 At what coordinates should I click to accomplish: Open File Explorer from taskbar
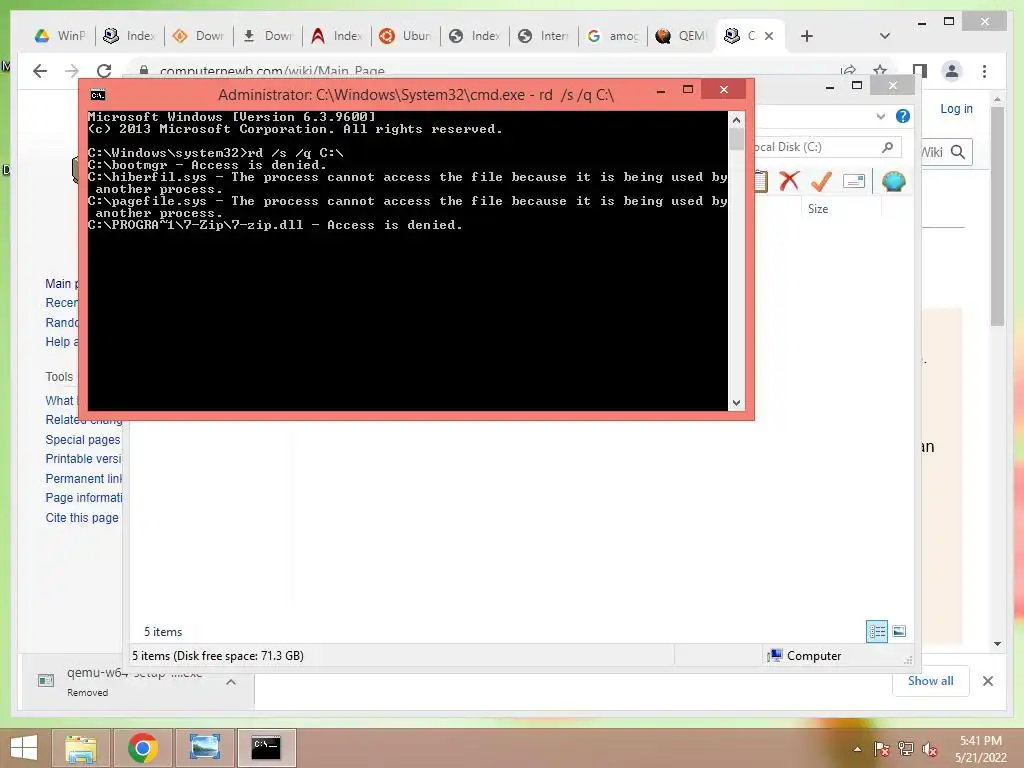(81, 748)
